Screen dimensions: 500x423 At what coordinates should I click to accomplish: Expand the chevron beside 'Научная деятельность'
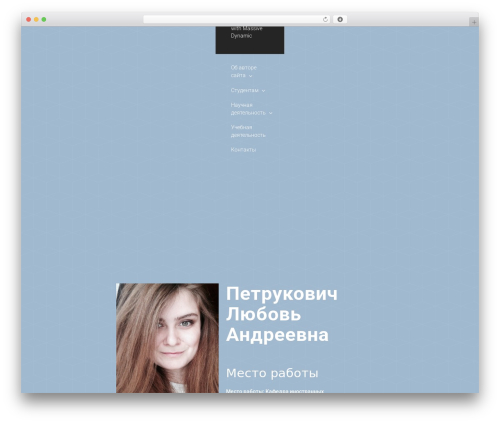(271, 113)
